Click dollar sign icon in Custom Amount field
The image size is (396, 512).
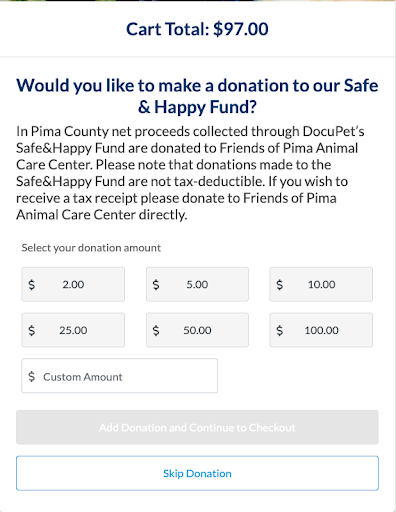[x=32, y=377]
